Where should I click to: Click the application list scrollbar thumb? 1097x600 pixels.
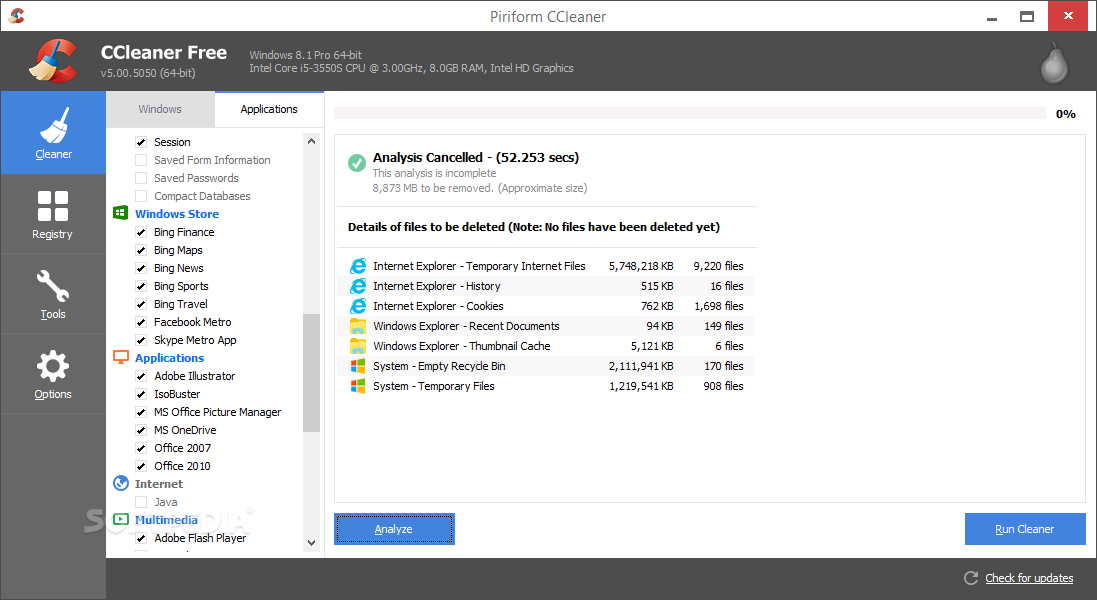coord(311,373)
